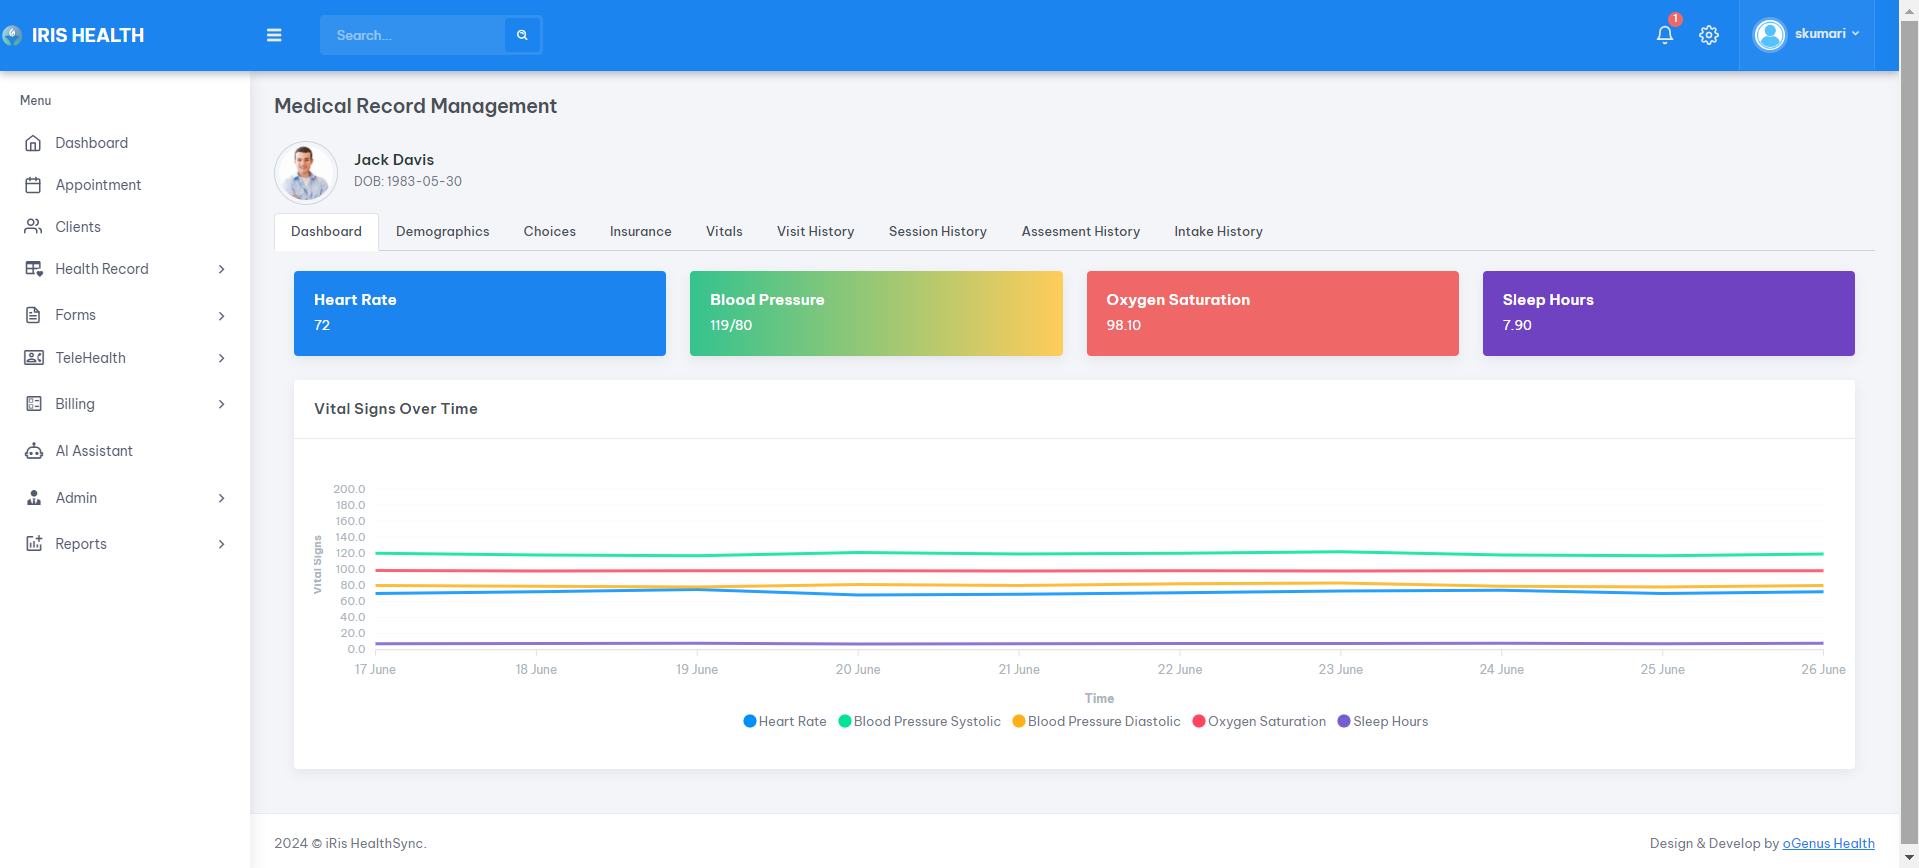Go to Appointment in the sidebar
This screenshot has width=1919, height=868.
tap(125, 185)
